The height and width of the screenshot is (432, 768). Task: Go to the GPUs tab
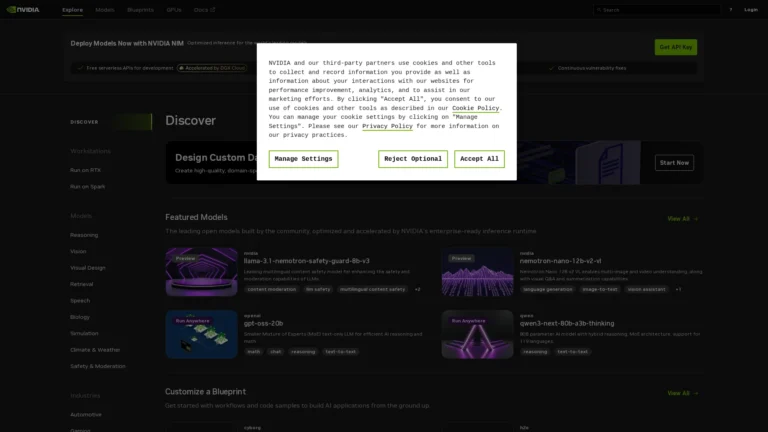(x=174, y=9)
